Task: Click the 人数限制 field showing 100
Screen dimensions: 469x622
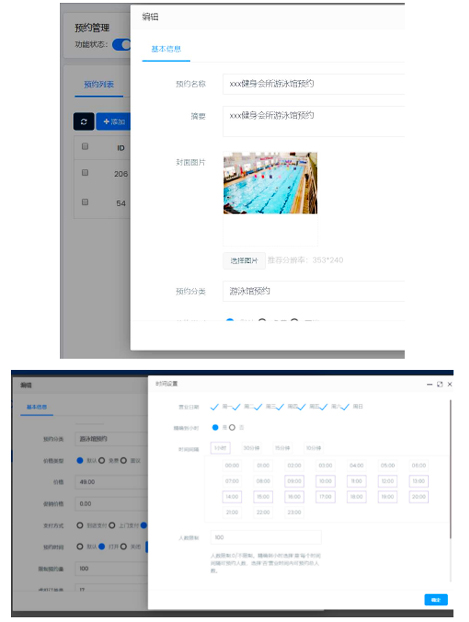Action: [266, 537]
